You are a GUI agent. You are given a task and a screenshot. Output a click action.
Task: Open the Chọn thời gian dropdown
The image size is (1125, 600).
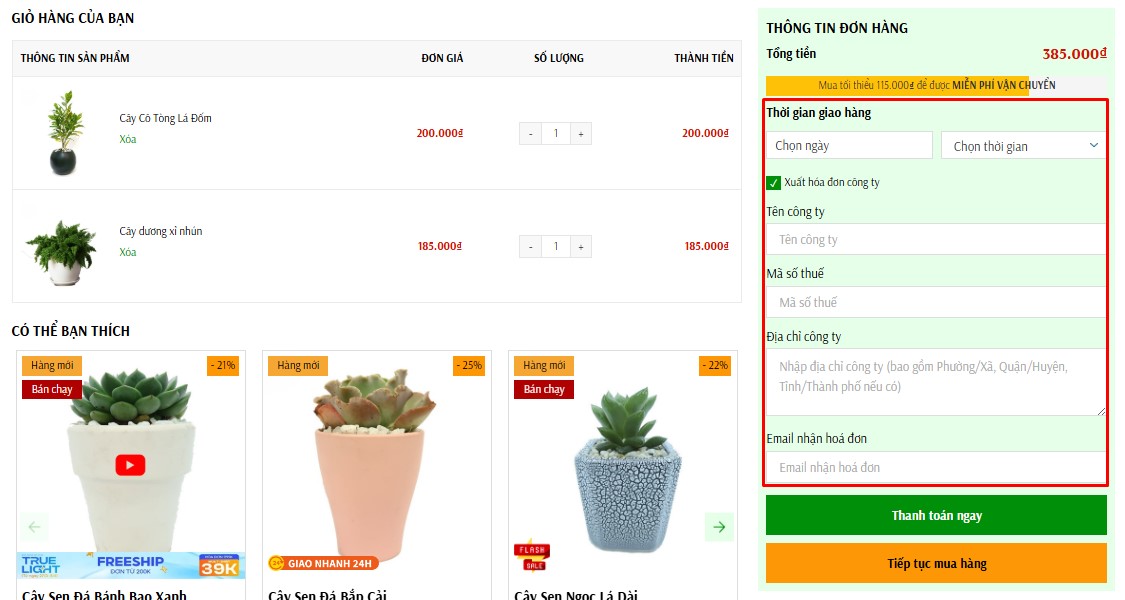coord(1024,146)
